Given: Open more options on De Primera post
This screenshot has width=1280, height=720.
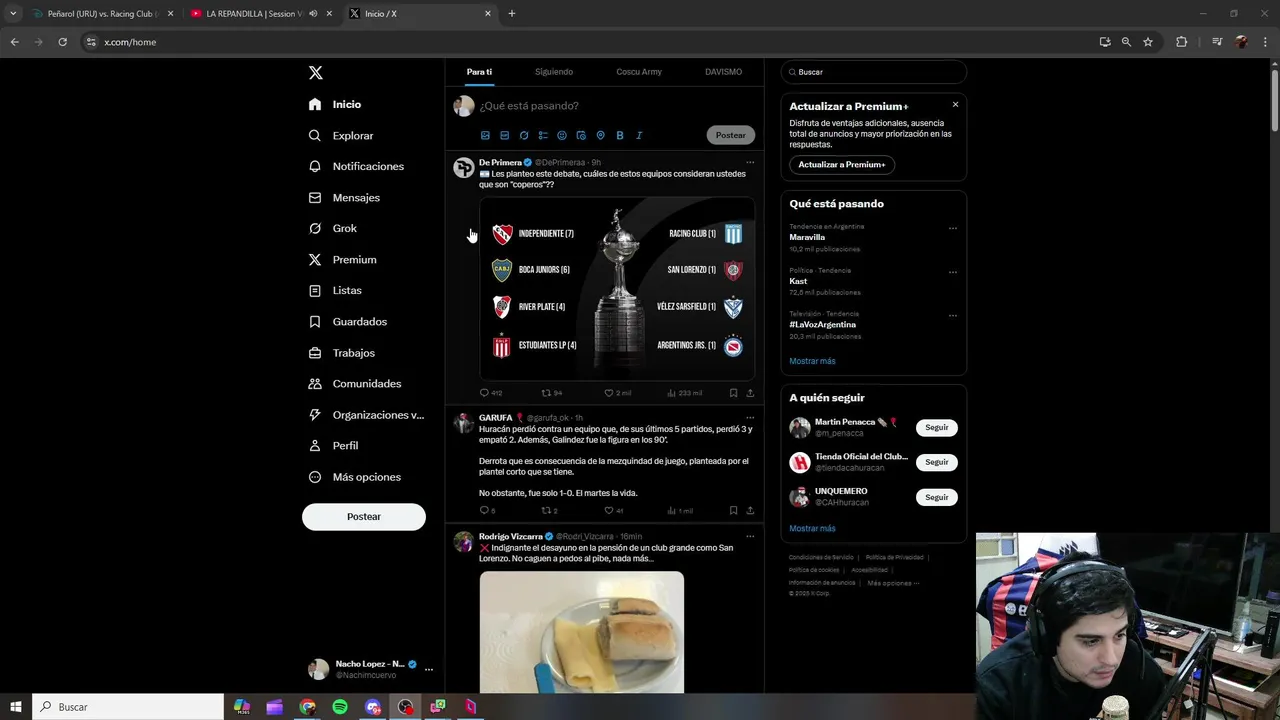Looking at the screenshot, I should (750, 162).
